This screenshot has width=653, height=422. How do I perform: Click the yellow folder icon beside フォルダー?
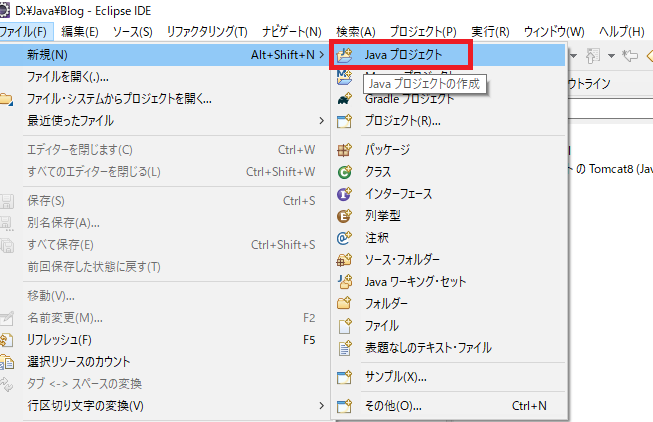344,303
